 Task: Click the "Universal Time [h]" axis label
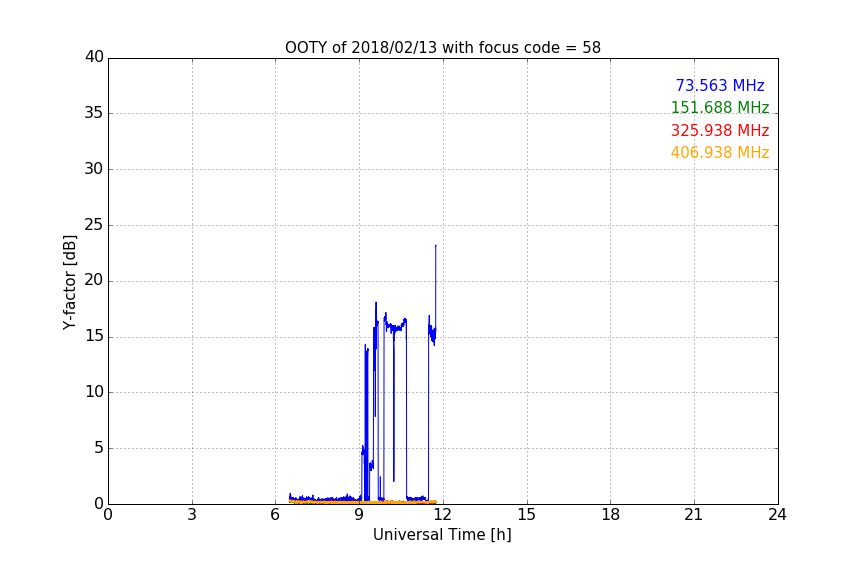click(442, 535)
